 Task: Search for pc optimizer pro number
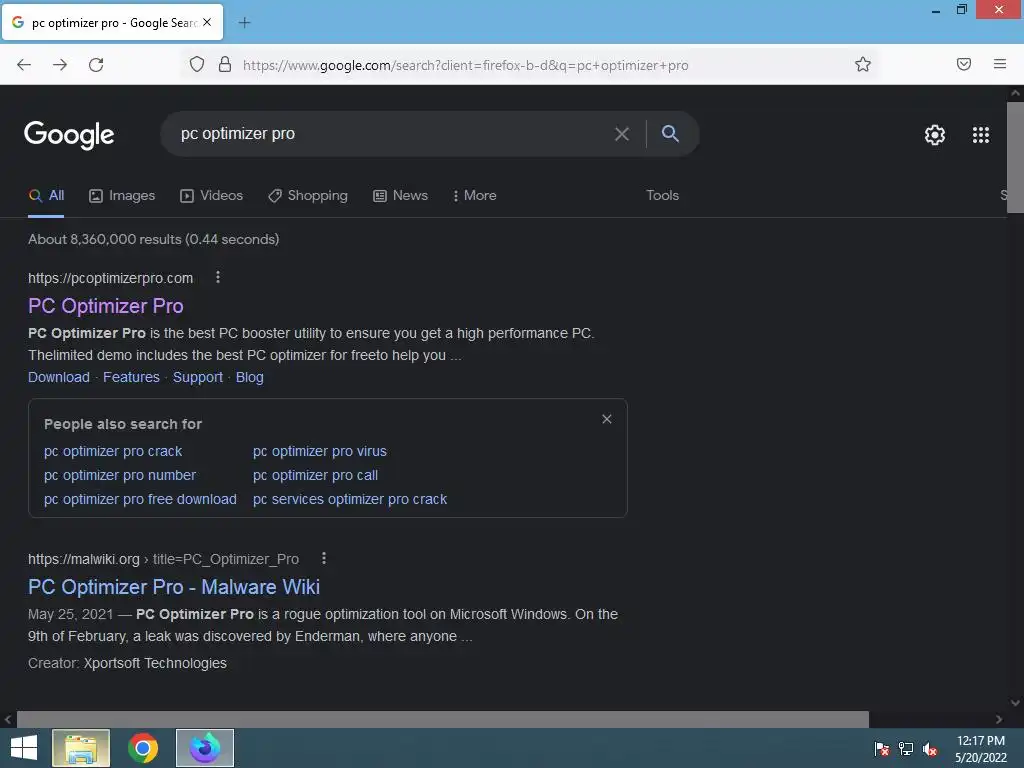tap(120, 475)
